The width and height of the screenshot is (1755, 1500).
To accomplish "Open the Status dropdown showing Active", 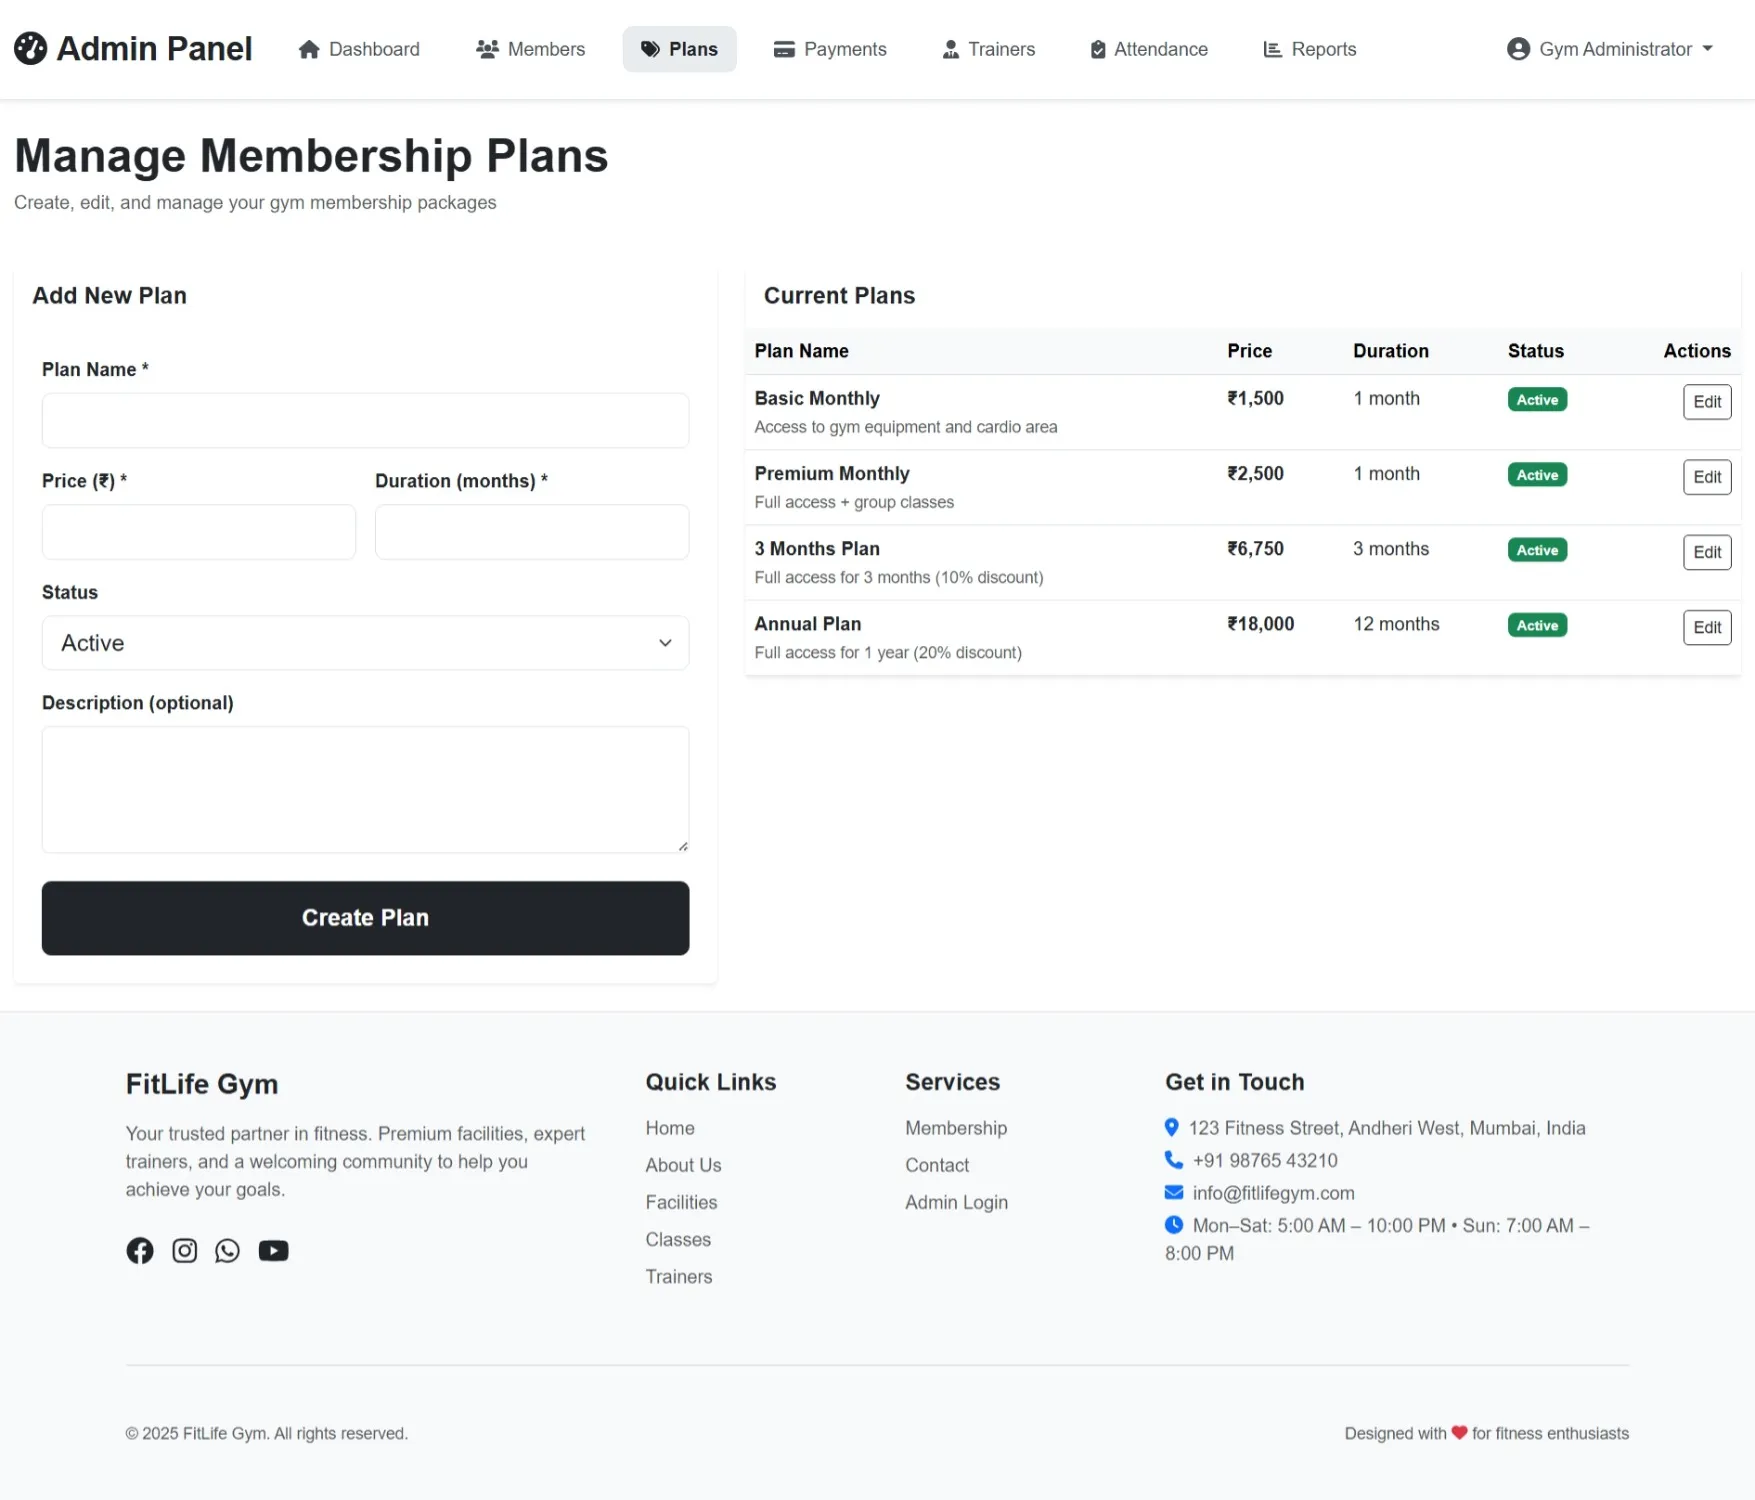I will point(364,643).
